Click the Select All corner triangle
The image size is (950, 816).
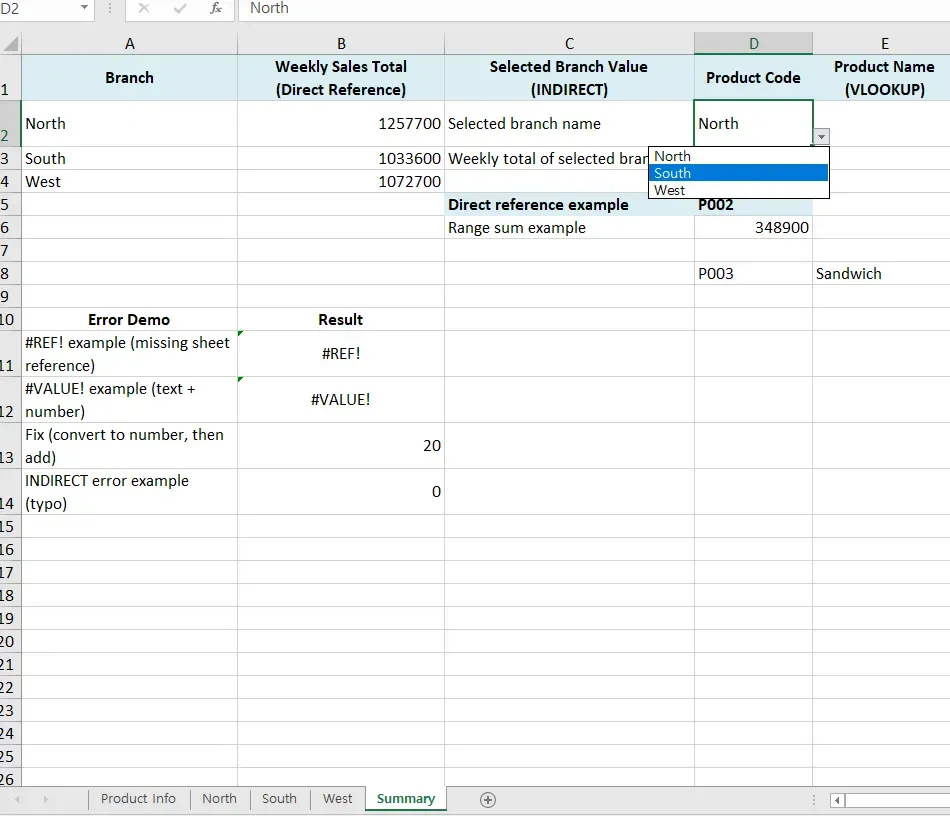[x=10, y=42]
